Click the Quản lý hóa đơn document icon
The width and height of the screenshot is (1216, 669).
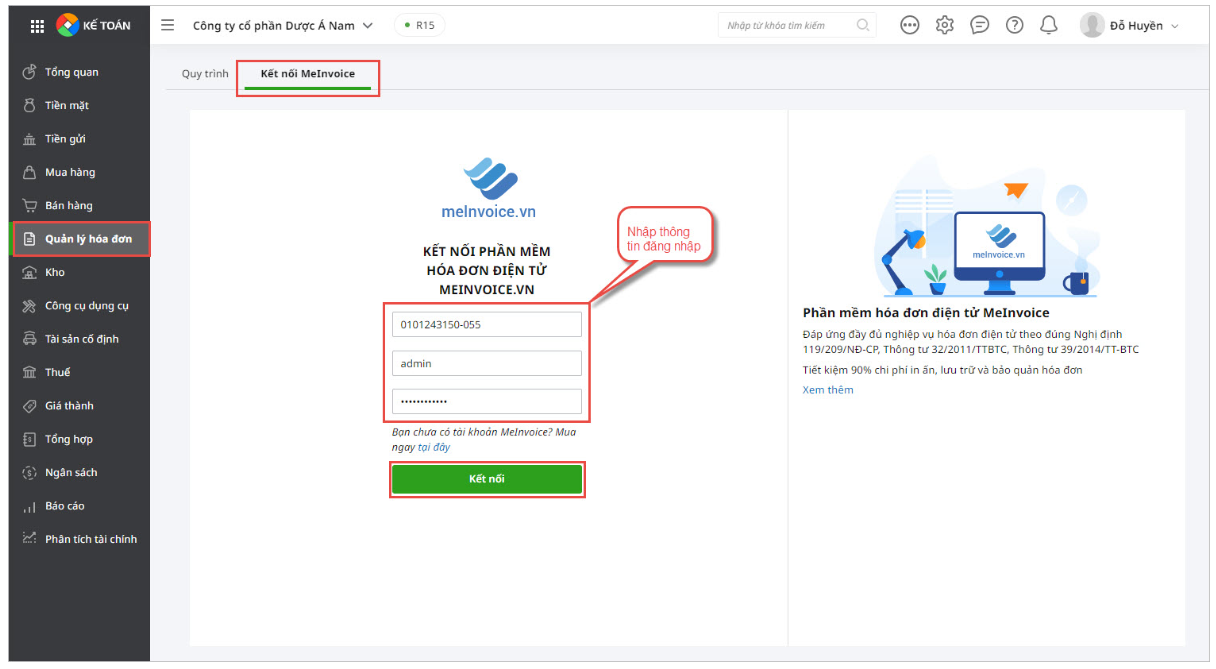tap(29, 239)
